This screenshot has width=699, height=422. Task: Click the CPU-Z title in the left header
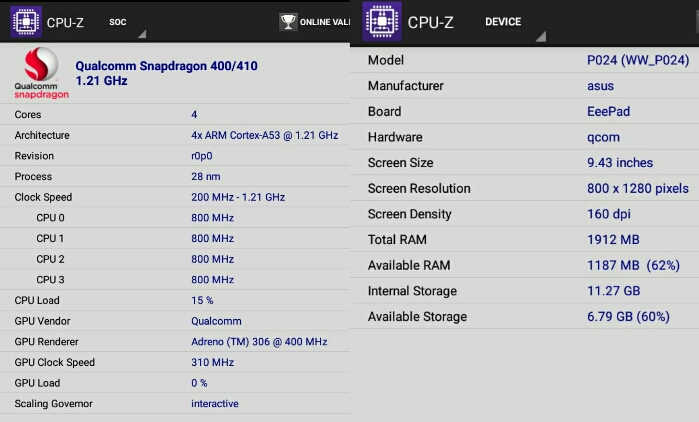point(65,23)
